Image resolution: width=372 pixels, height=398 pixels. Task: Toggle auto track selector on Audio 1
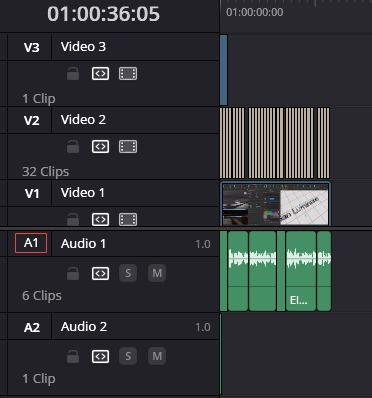pyautogui.click(x=100, y=273)
